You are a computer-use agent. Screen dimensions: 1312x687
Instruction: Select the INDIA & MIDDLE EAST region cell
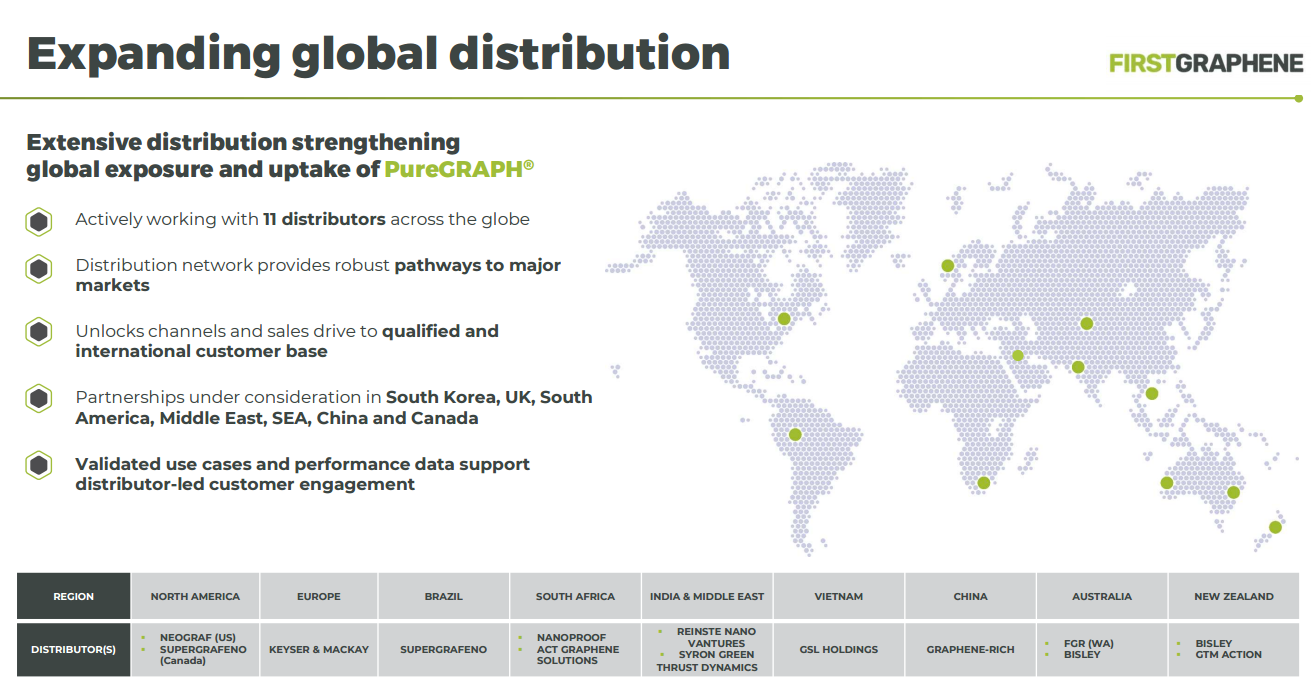[x=707, y=596]
